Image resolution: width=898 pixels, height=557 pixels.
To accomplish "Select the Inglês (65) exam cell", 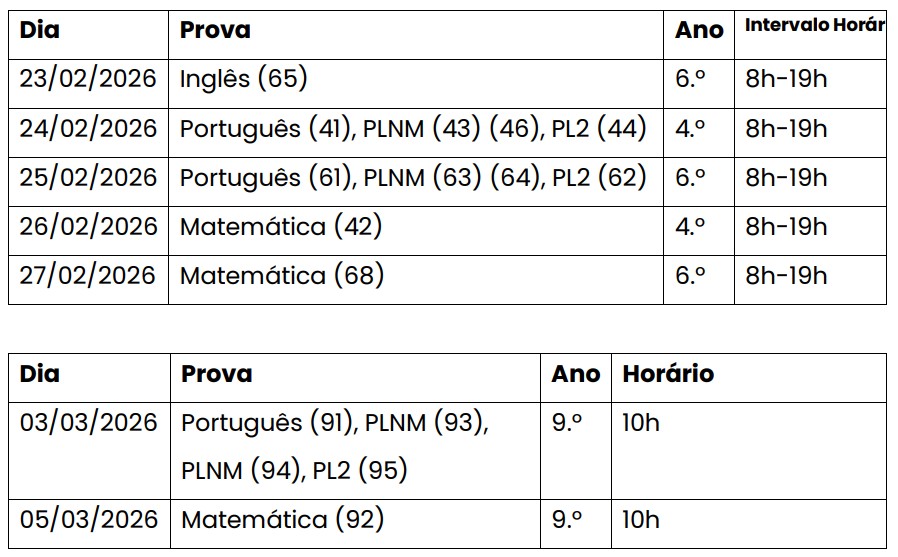I will click(243, 80).
